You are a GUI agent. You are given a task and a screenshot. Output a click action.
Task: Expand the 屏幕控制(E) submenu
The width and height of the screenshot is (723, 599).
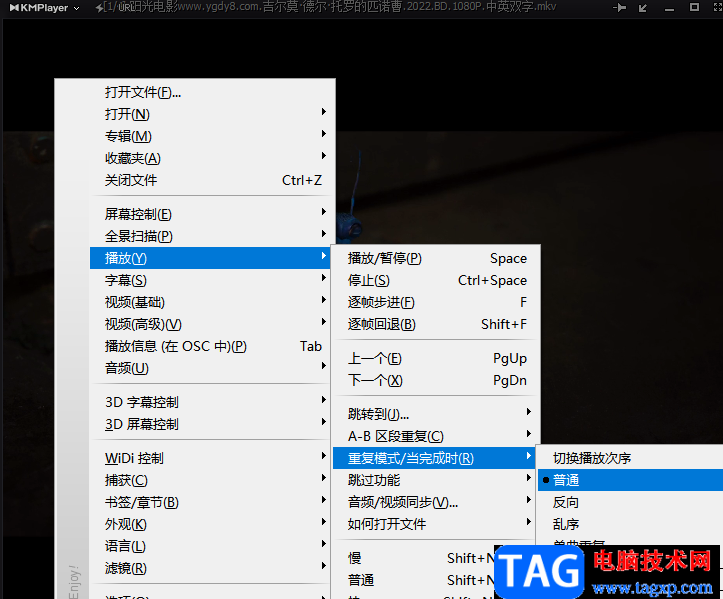coord(210,214)
